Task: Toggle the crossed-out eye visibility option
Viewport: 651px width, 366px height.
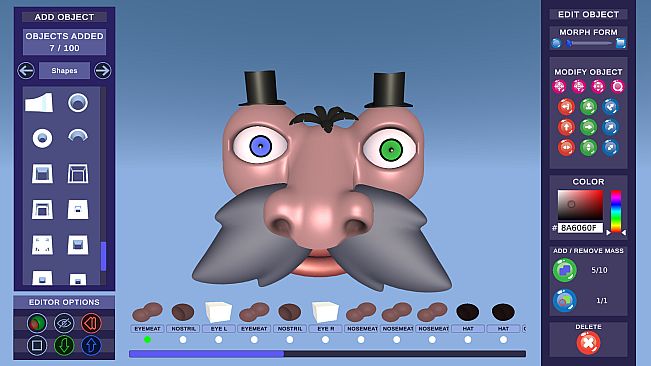Action: tap(64, 323)
